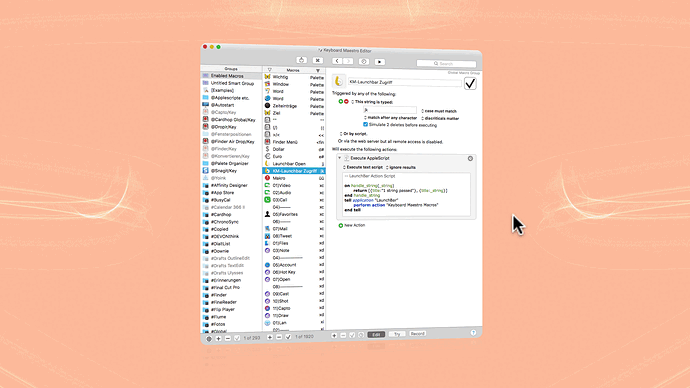The height and width of the screenshot is (388, 690).
Task: Select the #Final Cut Pro group
Action: click(x=231, y=287)
